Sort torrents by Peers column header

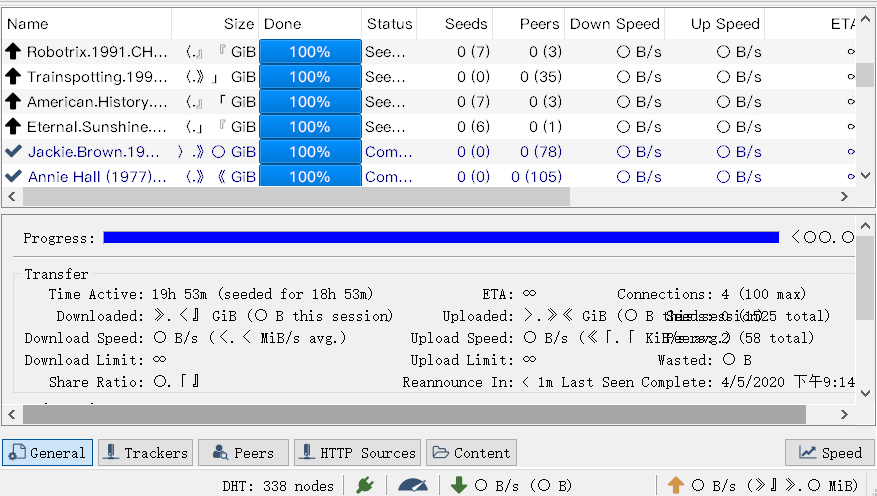coord(529,24)
